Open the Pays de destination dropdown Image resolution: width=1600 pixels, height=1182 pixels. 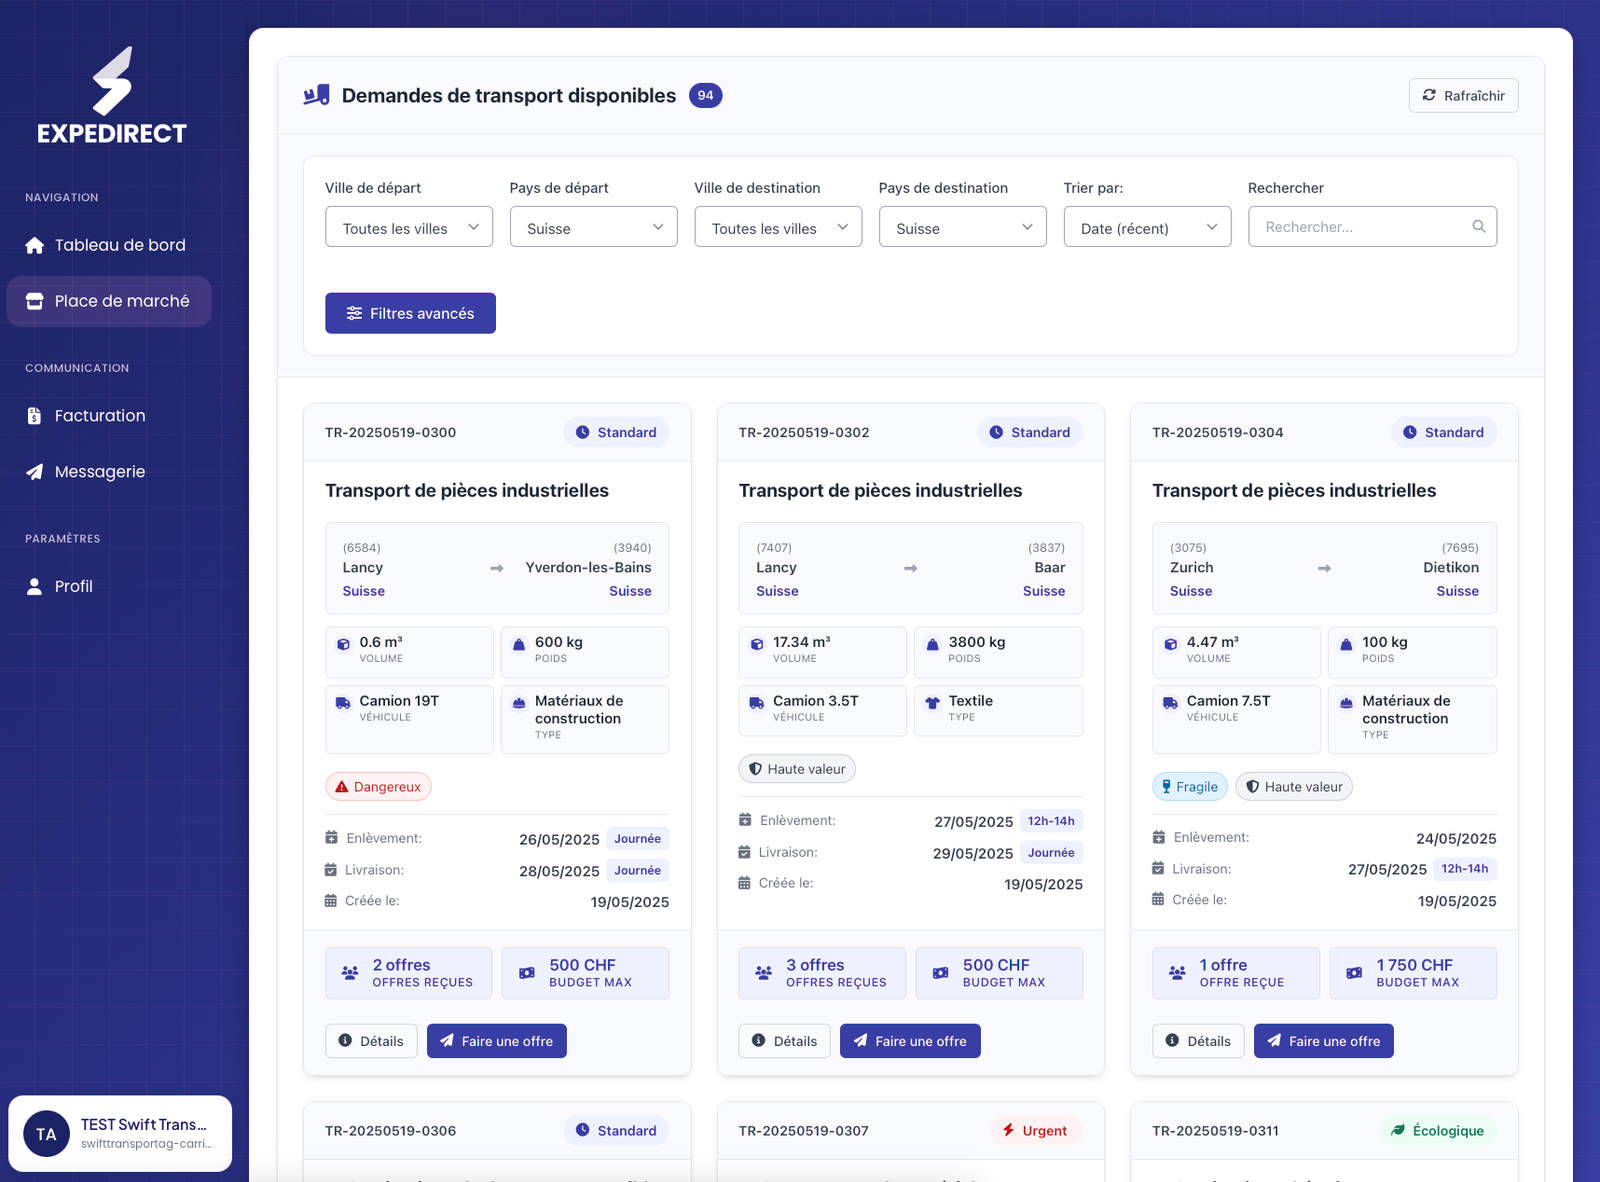click(x=963, y=227)
